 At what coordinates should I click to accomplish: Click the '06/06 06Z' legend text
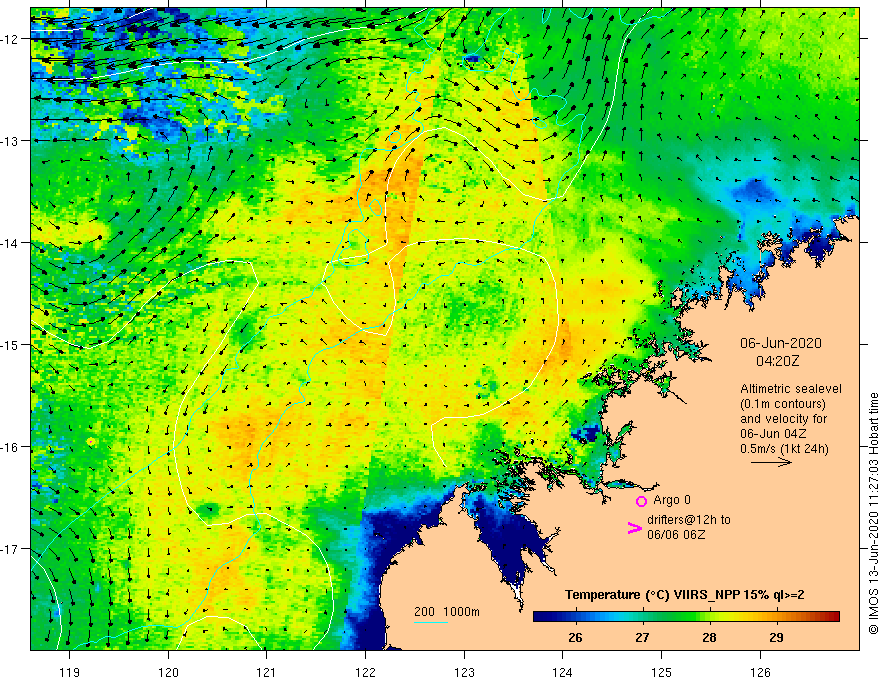point(676,534)
